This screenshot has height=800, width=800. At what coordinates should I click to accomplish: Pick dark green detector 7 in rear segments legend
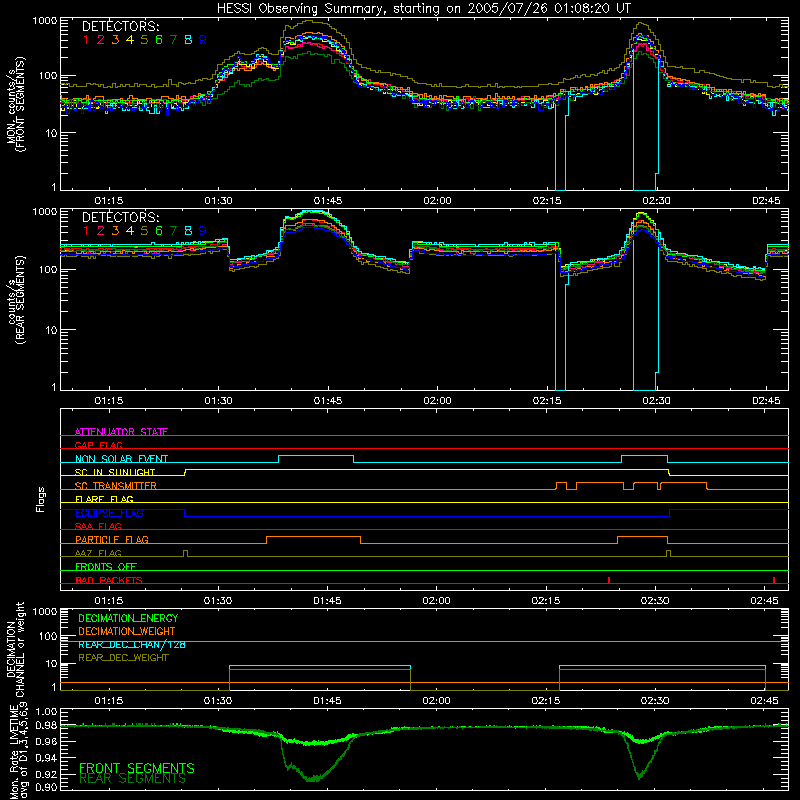173,231
